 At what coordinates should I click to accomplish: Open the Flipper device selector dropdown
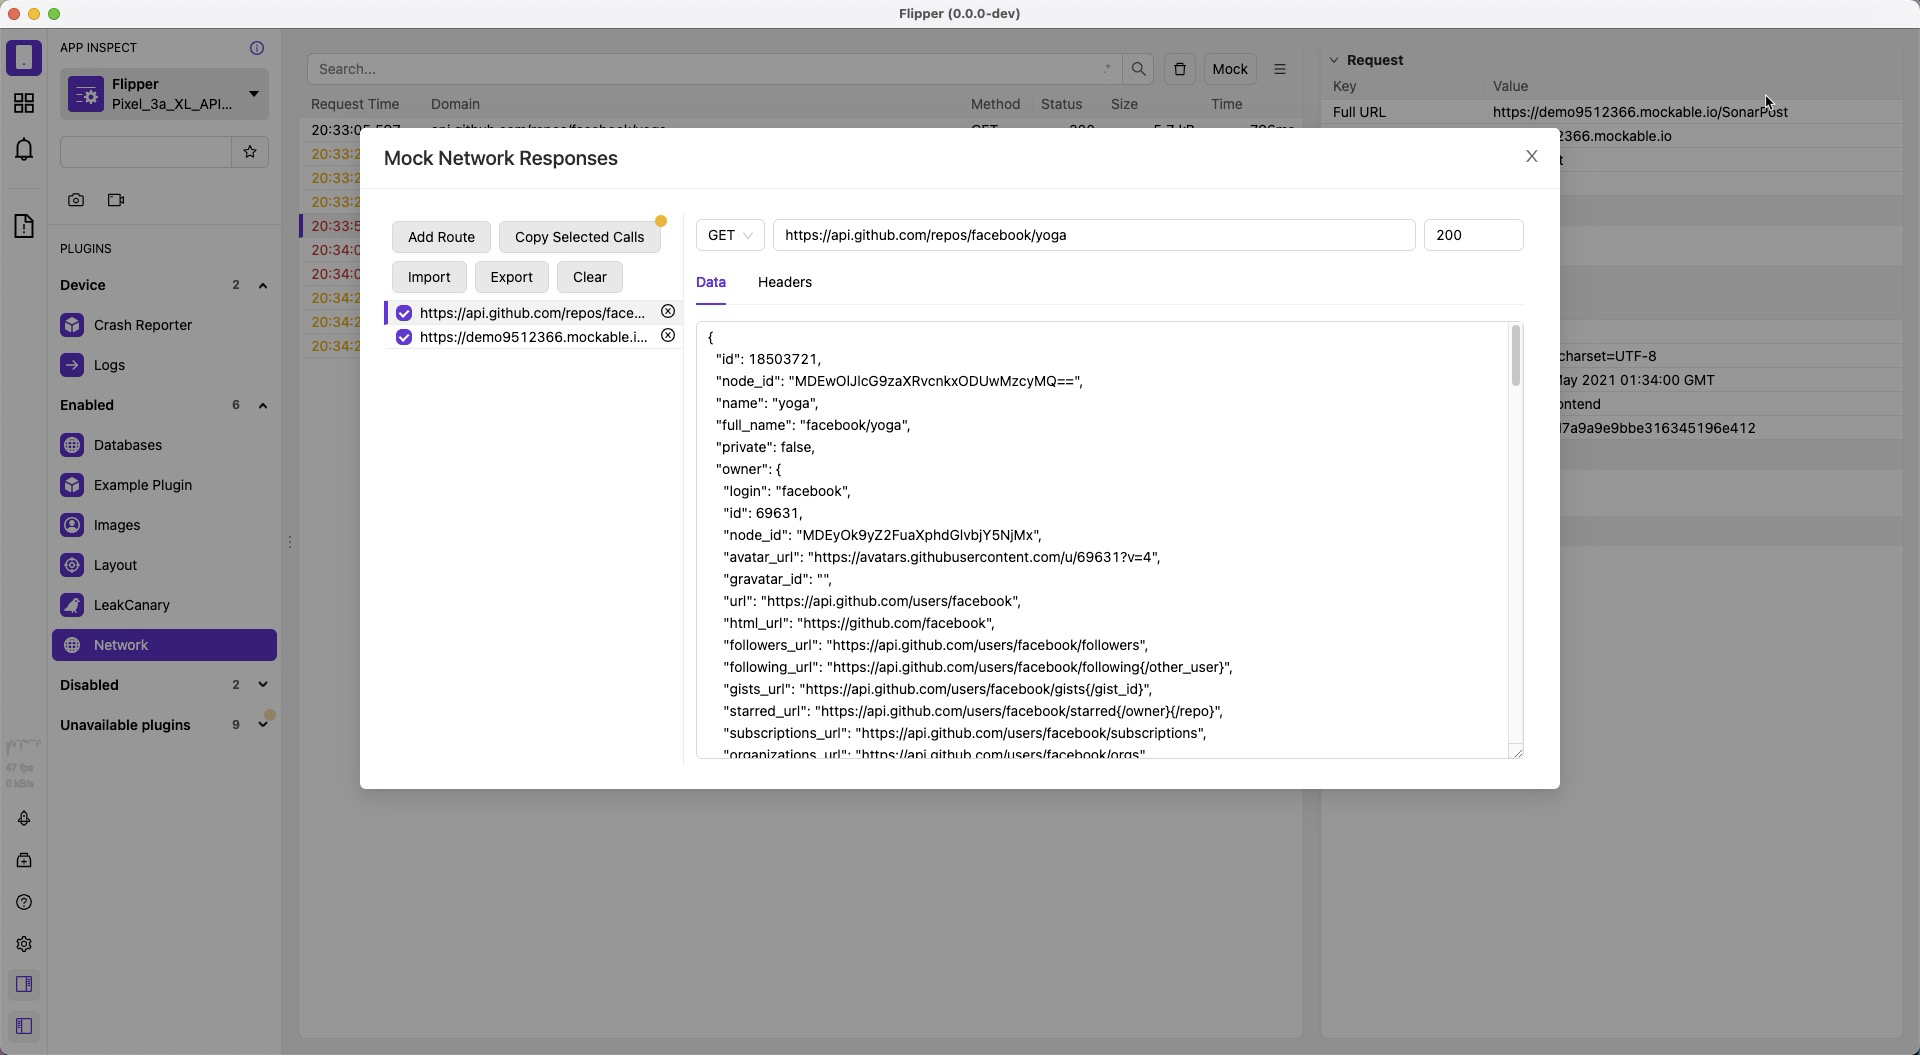pos(164,94)
